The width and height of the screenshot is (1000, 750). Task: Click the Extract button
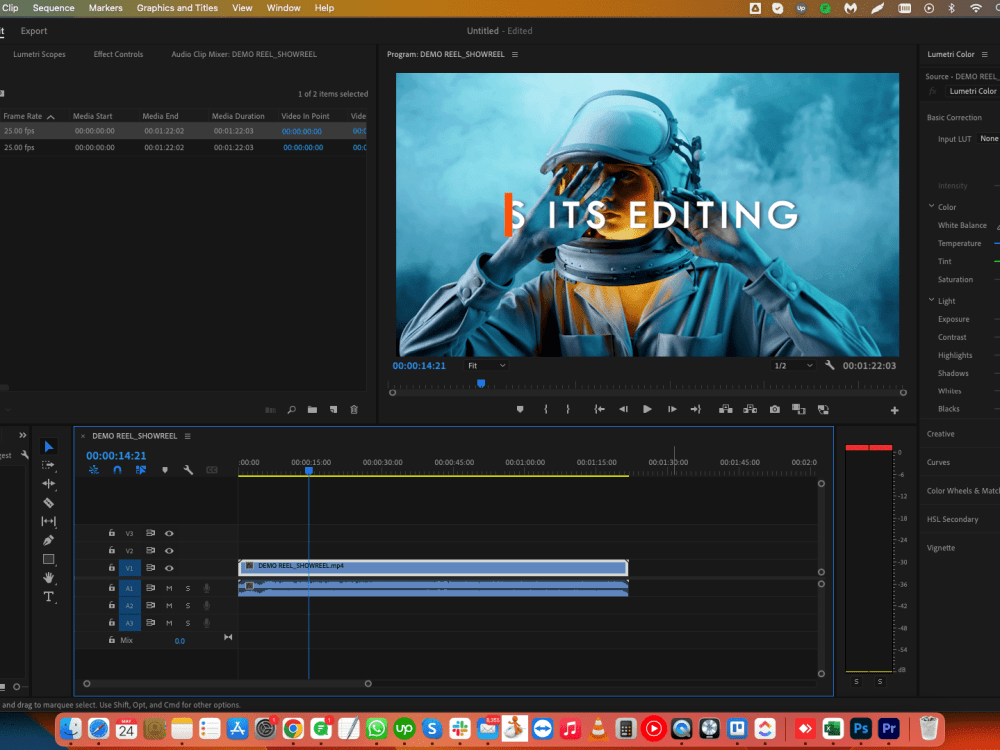click(750, 409)
